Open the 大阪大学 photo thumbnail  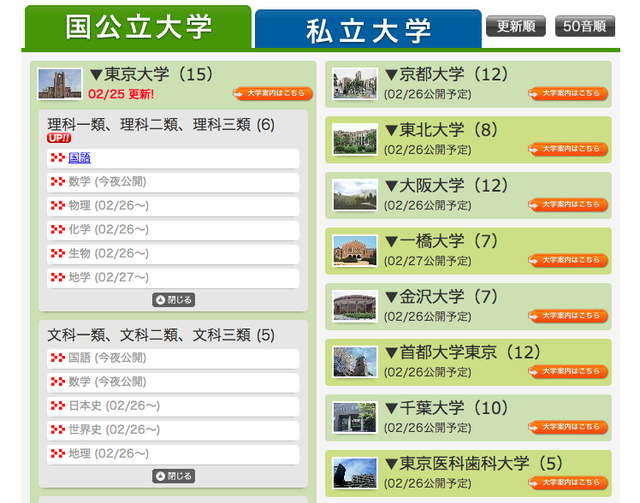point(355,195)
